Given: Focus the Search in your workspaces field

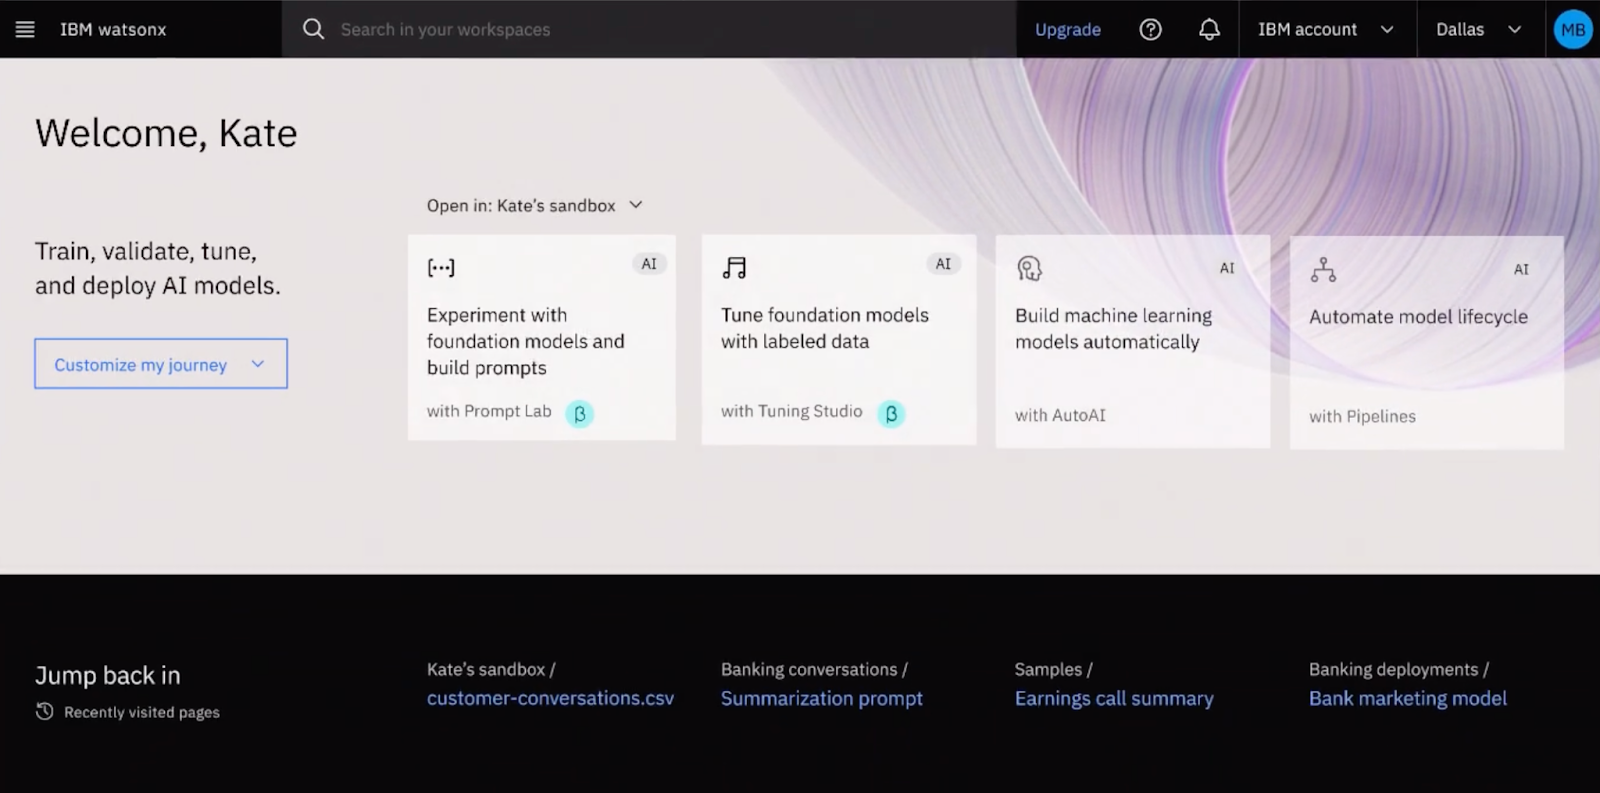Looking at the screenshot, I should coord(648,29).
